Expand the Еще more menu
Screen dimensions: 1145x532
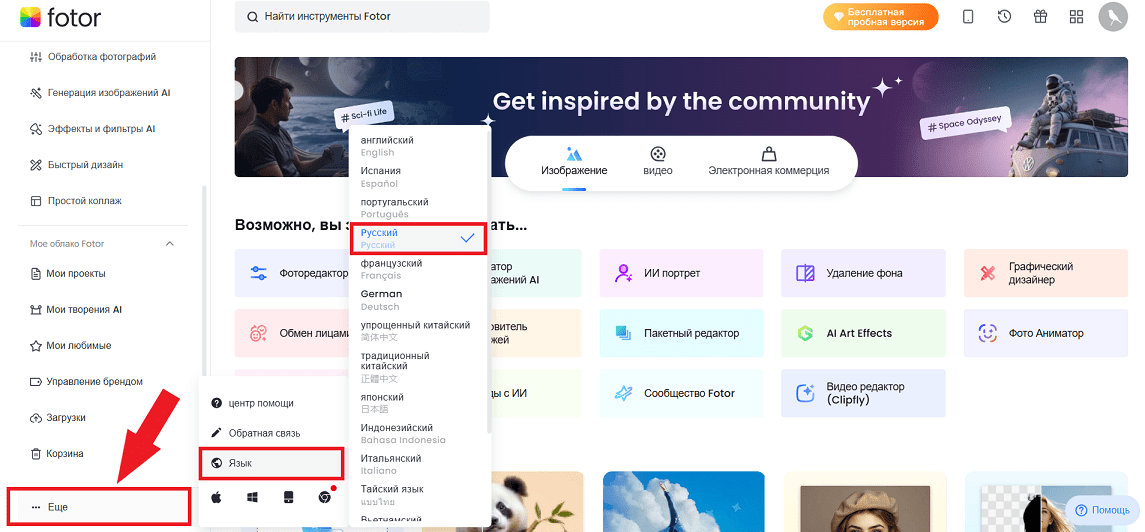coord(98,507)
